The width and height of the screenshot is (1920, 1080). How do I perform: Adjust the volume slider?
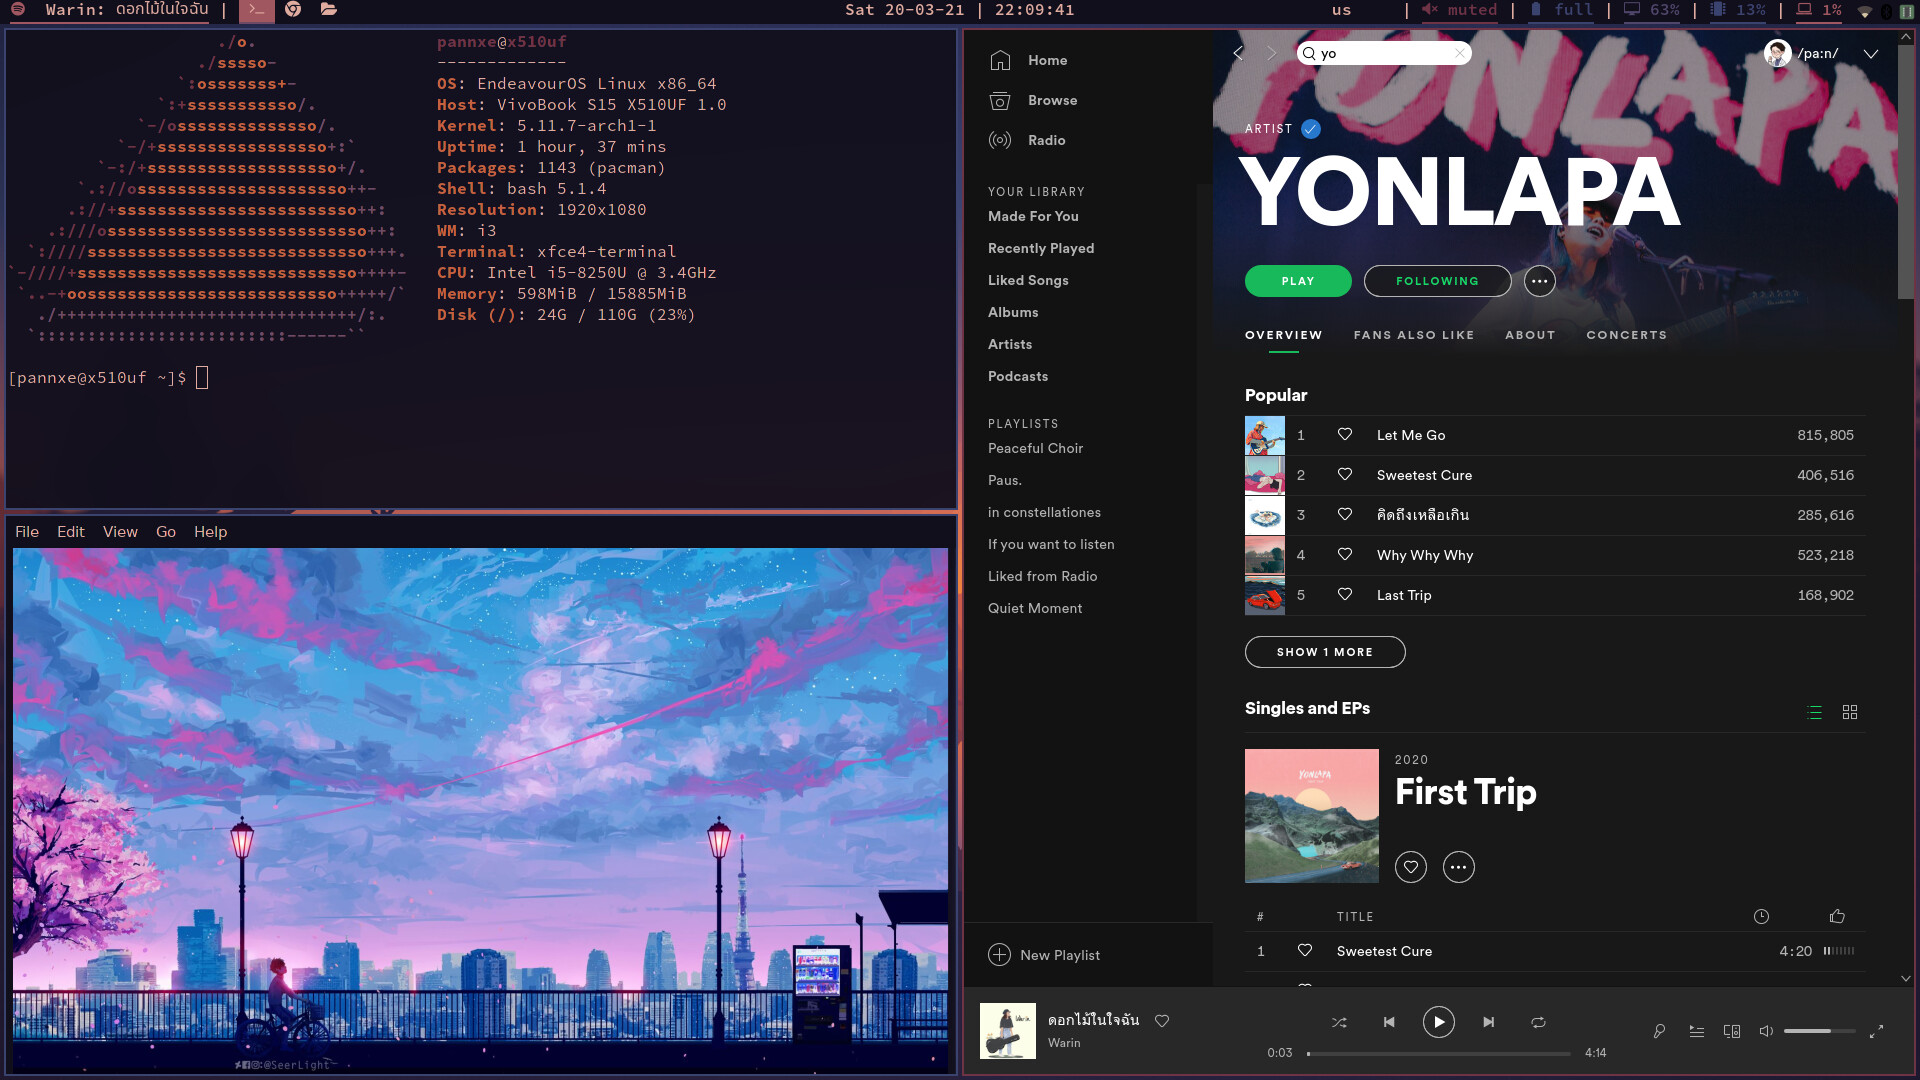tap(1819, 1031)
